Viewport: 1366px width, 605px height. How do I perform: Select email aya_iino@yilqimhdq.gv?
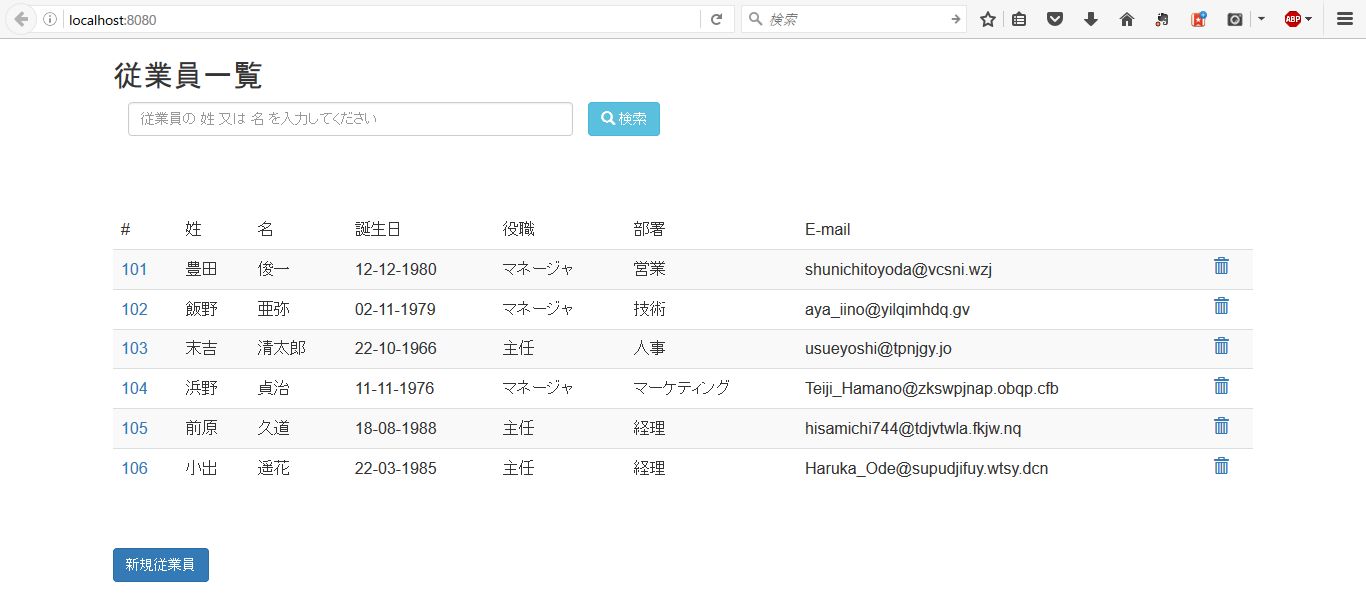[887, 309]
